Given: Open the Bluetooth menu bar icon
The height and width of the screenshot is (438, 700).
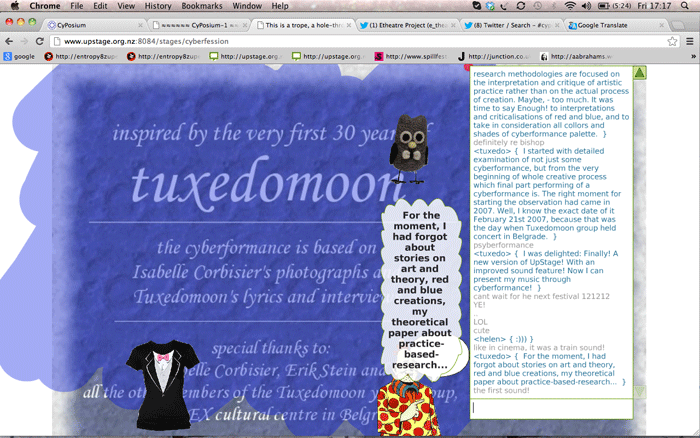Looking at the screenshot, I should (x=554, y=6).
